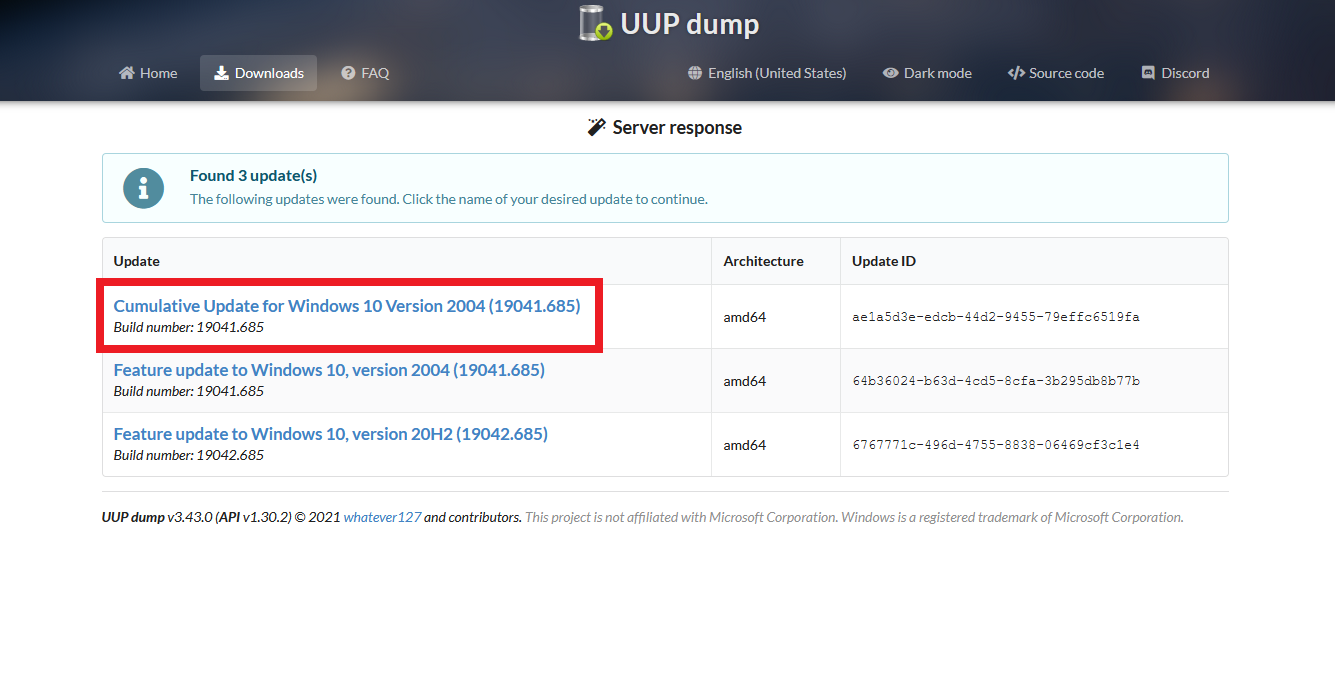Go to the Home page

[x=148, y=73]
